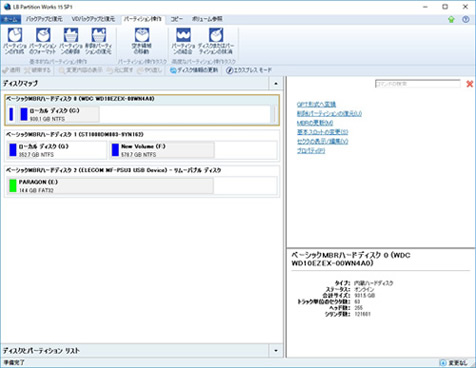This screenshot has width=476, height=368.
Task: Click the MBRの更新 link
Action: point(315,123)
